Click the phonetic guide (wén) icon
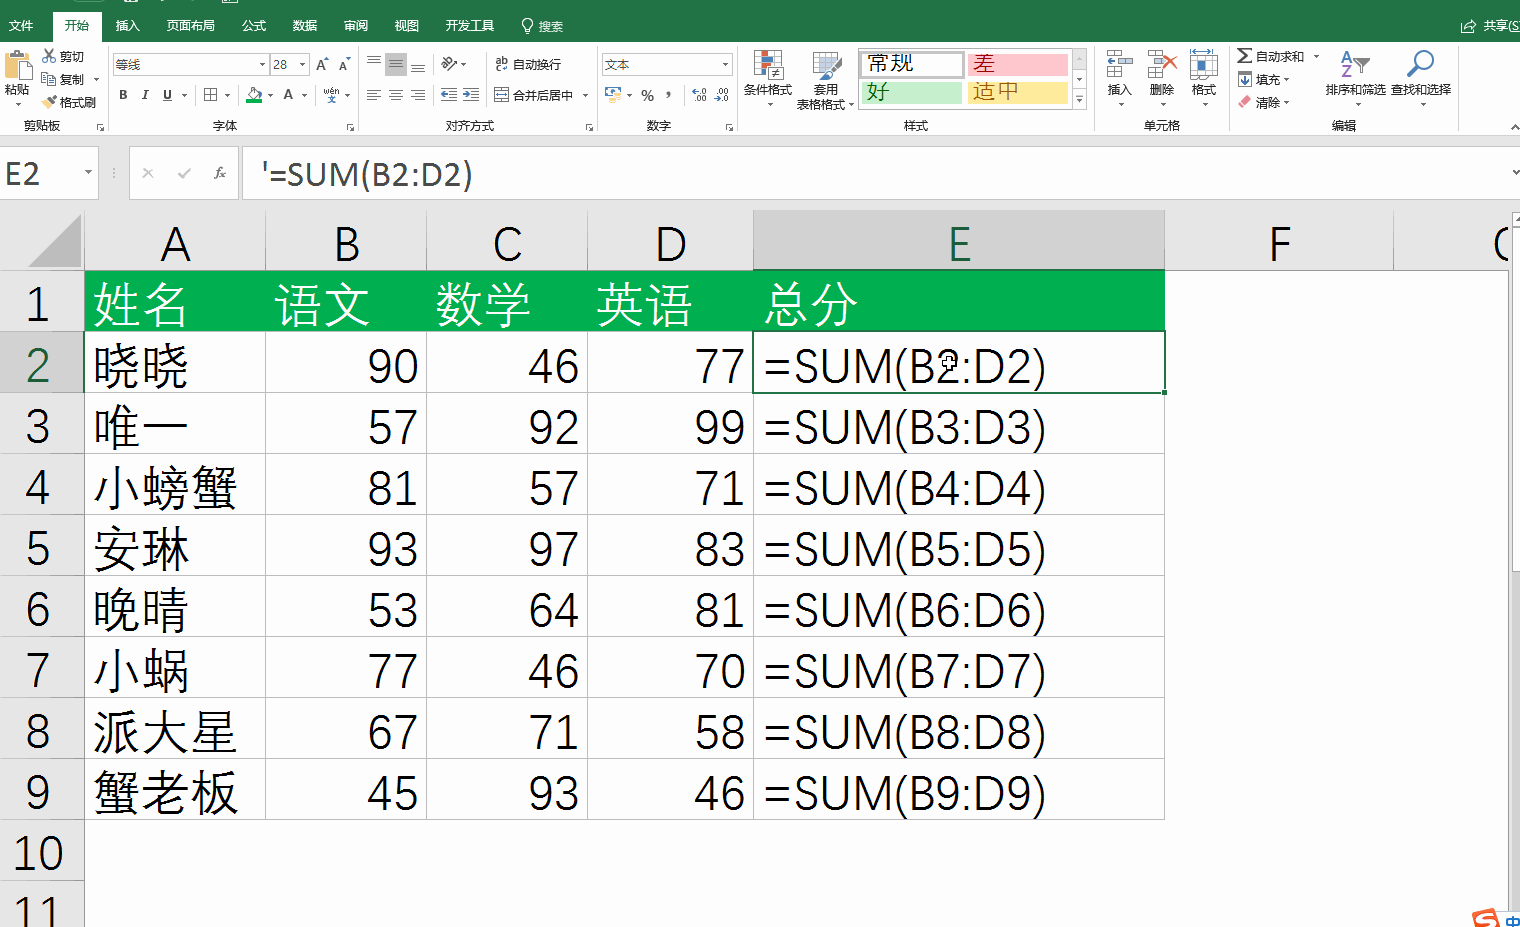The width and height of the screenshot is (1520, 927). (331, 95)
